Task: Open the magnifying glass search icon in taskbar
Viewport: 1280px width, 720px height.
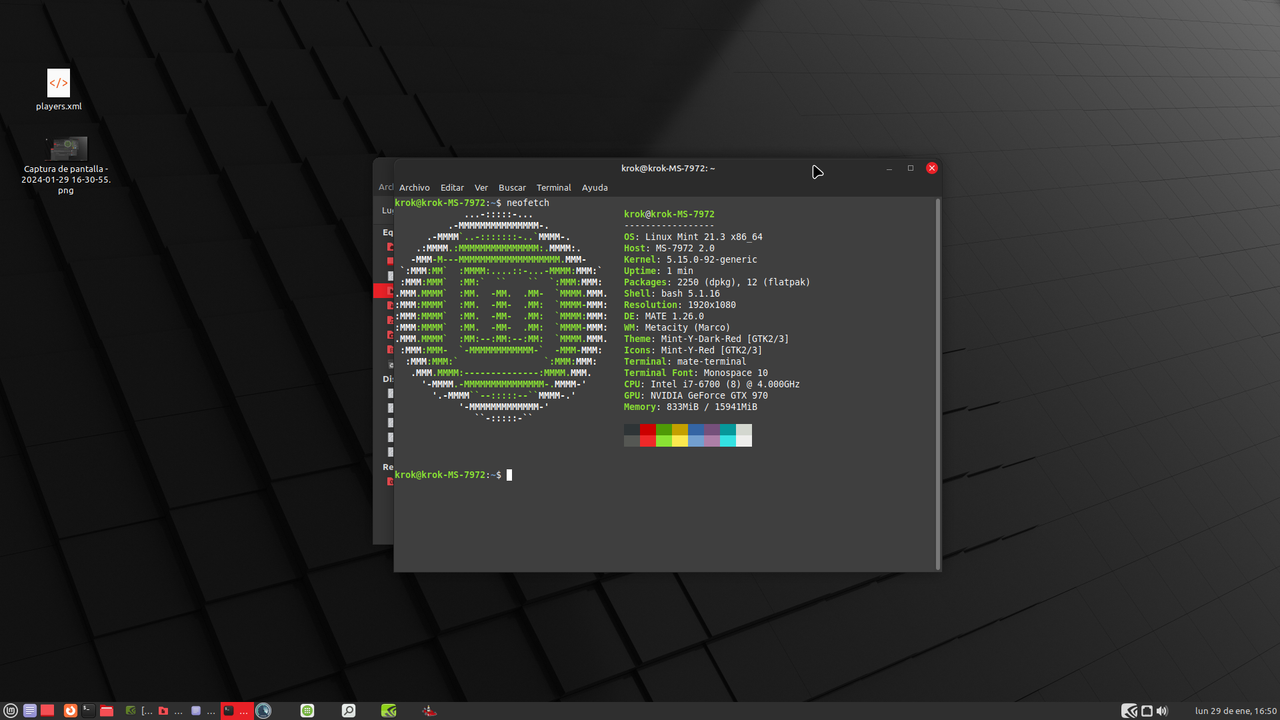Action: pyautogui.click(x=348, y=711)
